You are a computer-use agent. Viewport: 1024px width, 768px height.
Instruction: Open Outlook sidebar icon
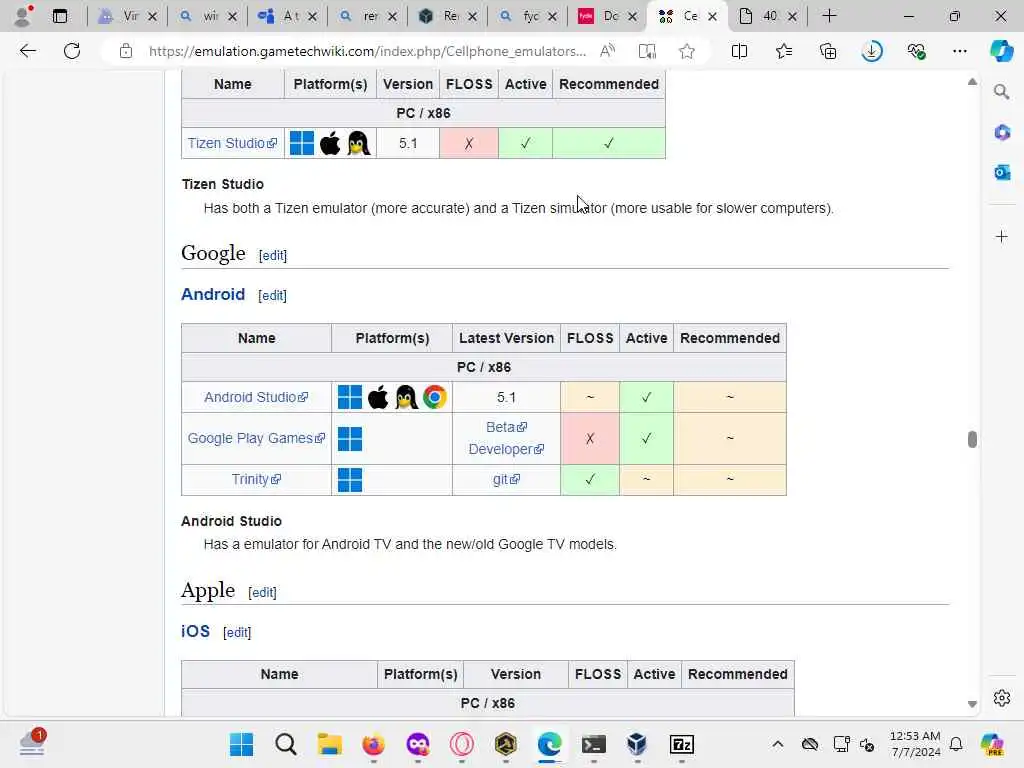[x=1001, y=172]
